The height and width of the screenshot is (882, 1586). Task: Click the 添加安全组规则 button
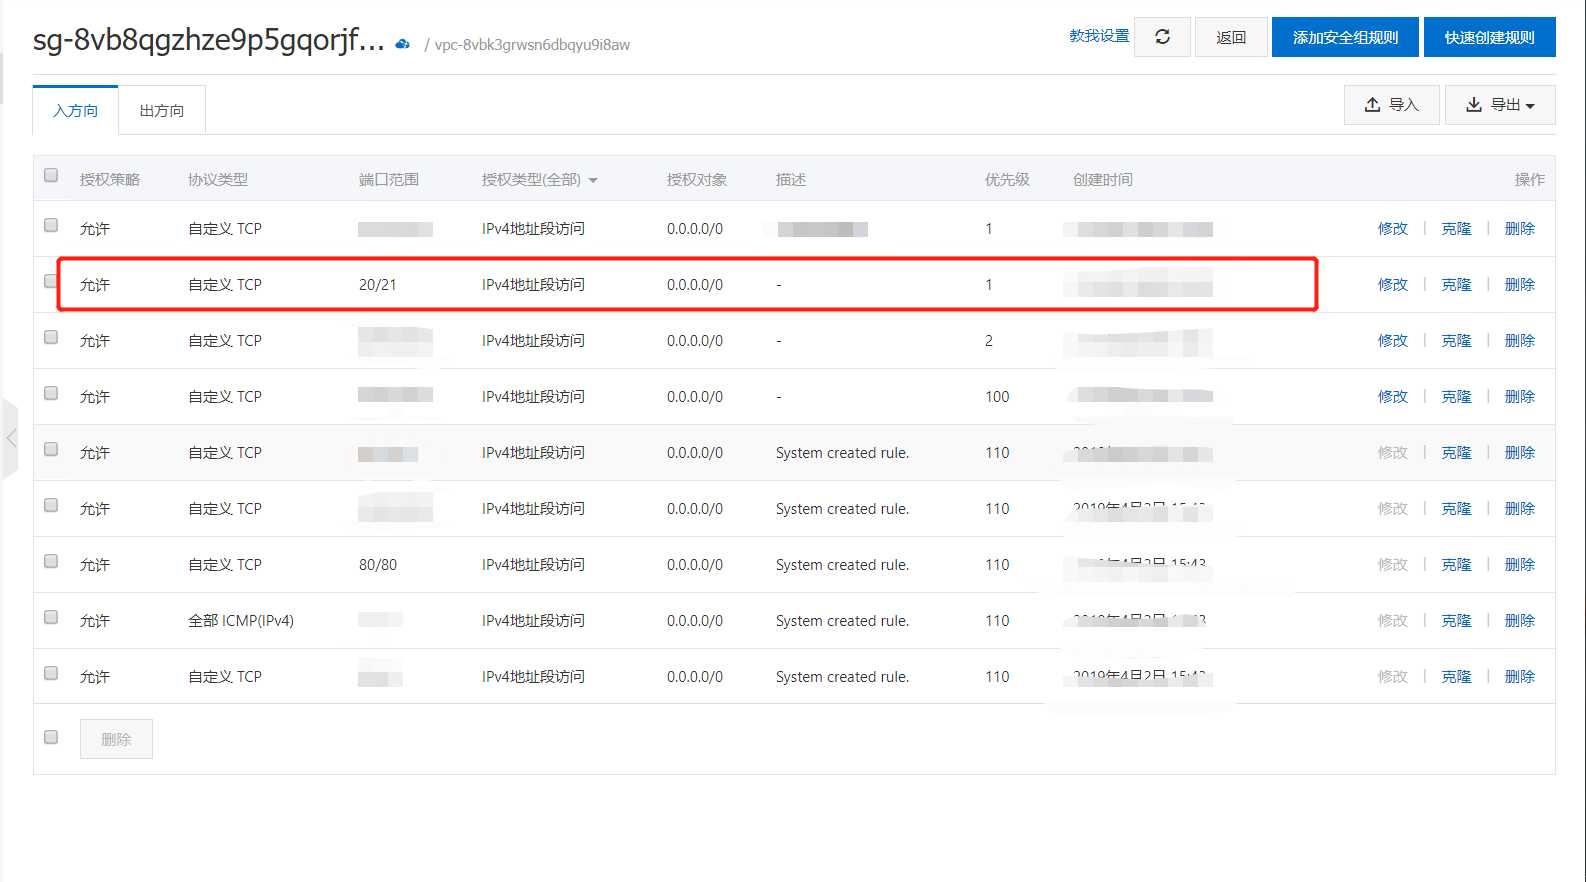click(1346, 37)
